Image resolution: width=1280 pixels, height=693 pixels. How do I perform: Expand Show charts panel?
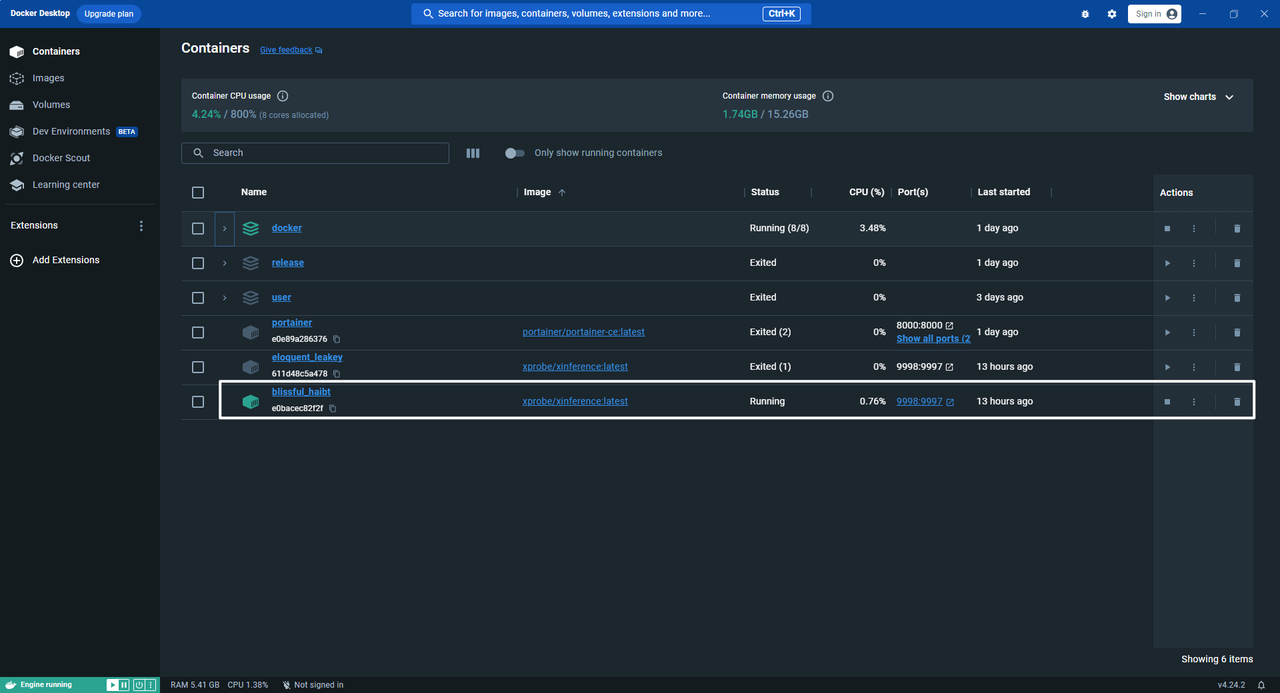1198,97
